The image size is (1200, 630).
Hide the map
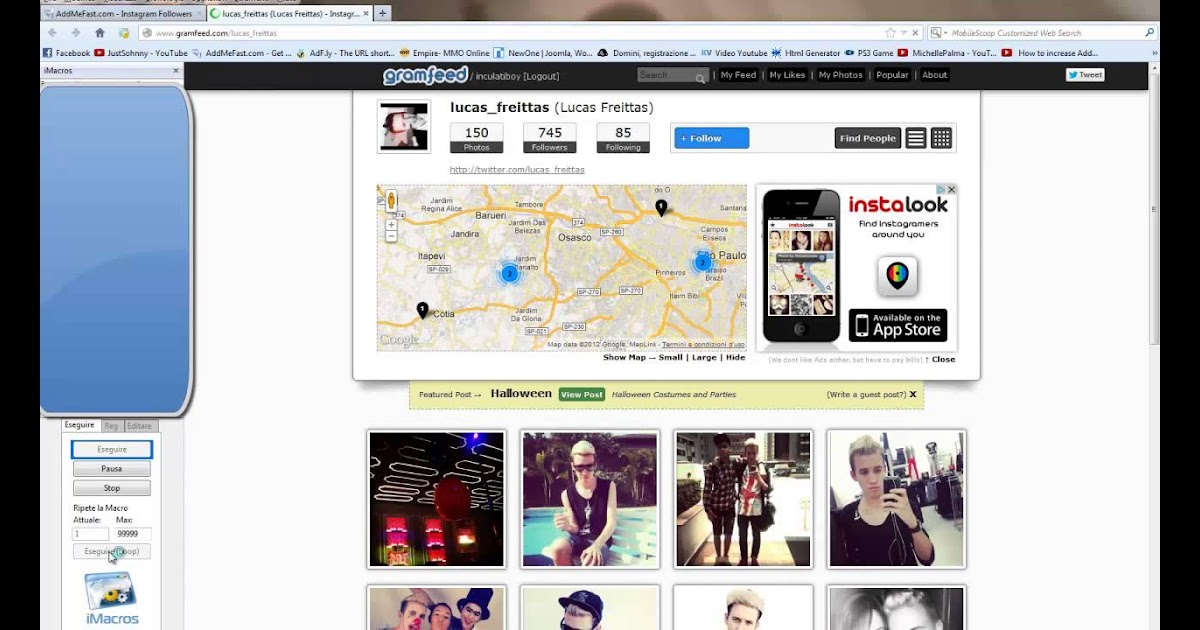tap(736, 358)
